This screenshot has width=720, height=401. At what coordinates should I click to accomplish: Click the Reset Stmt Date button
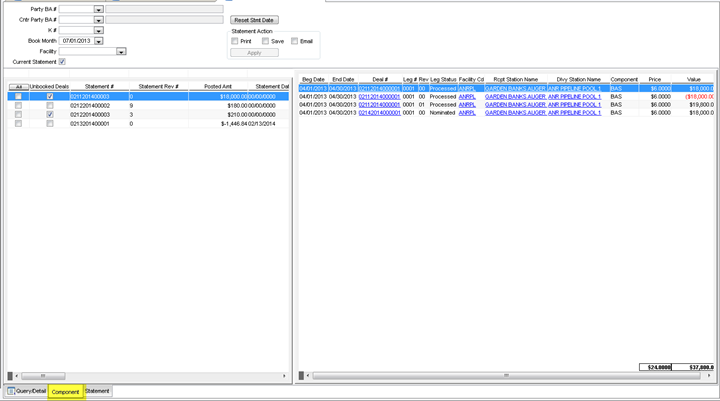pos(255,20)
